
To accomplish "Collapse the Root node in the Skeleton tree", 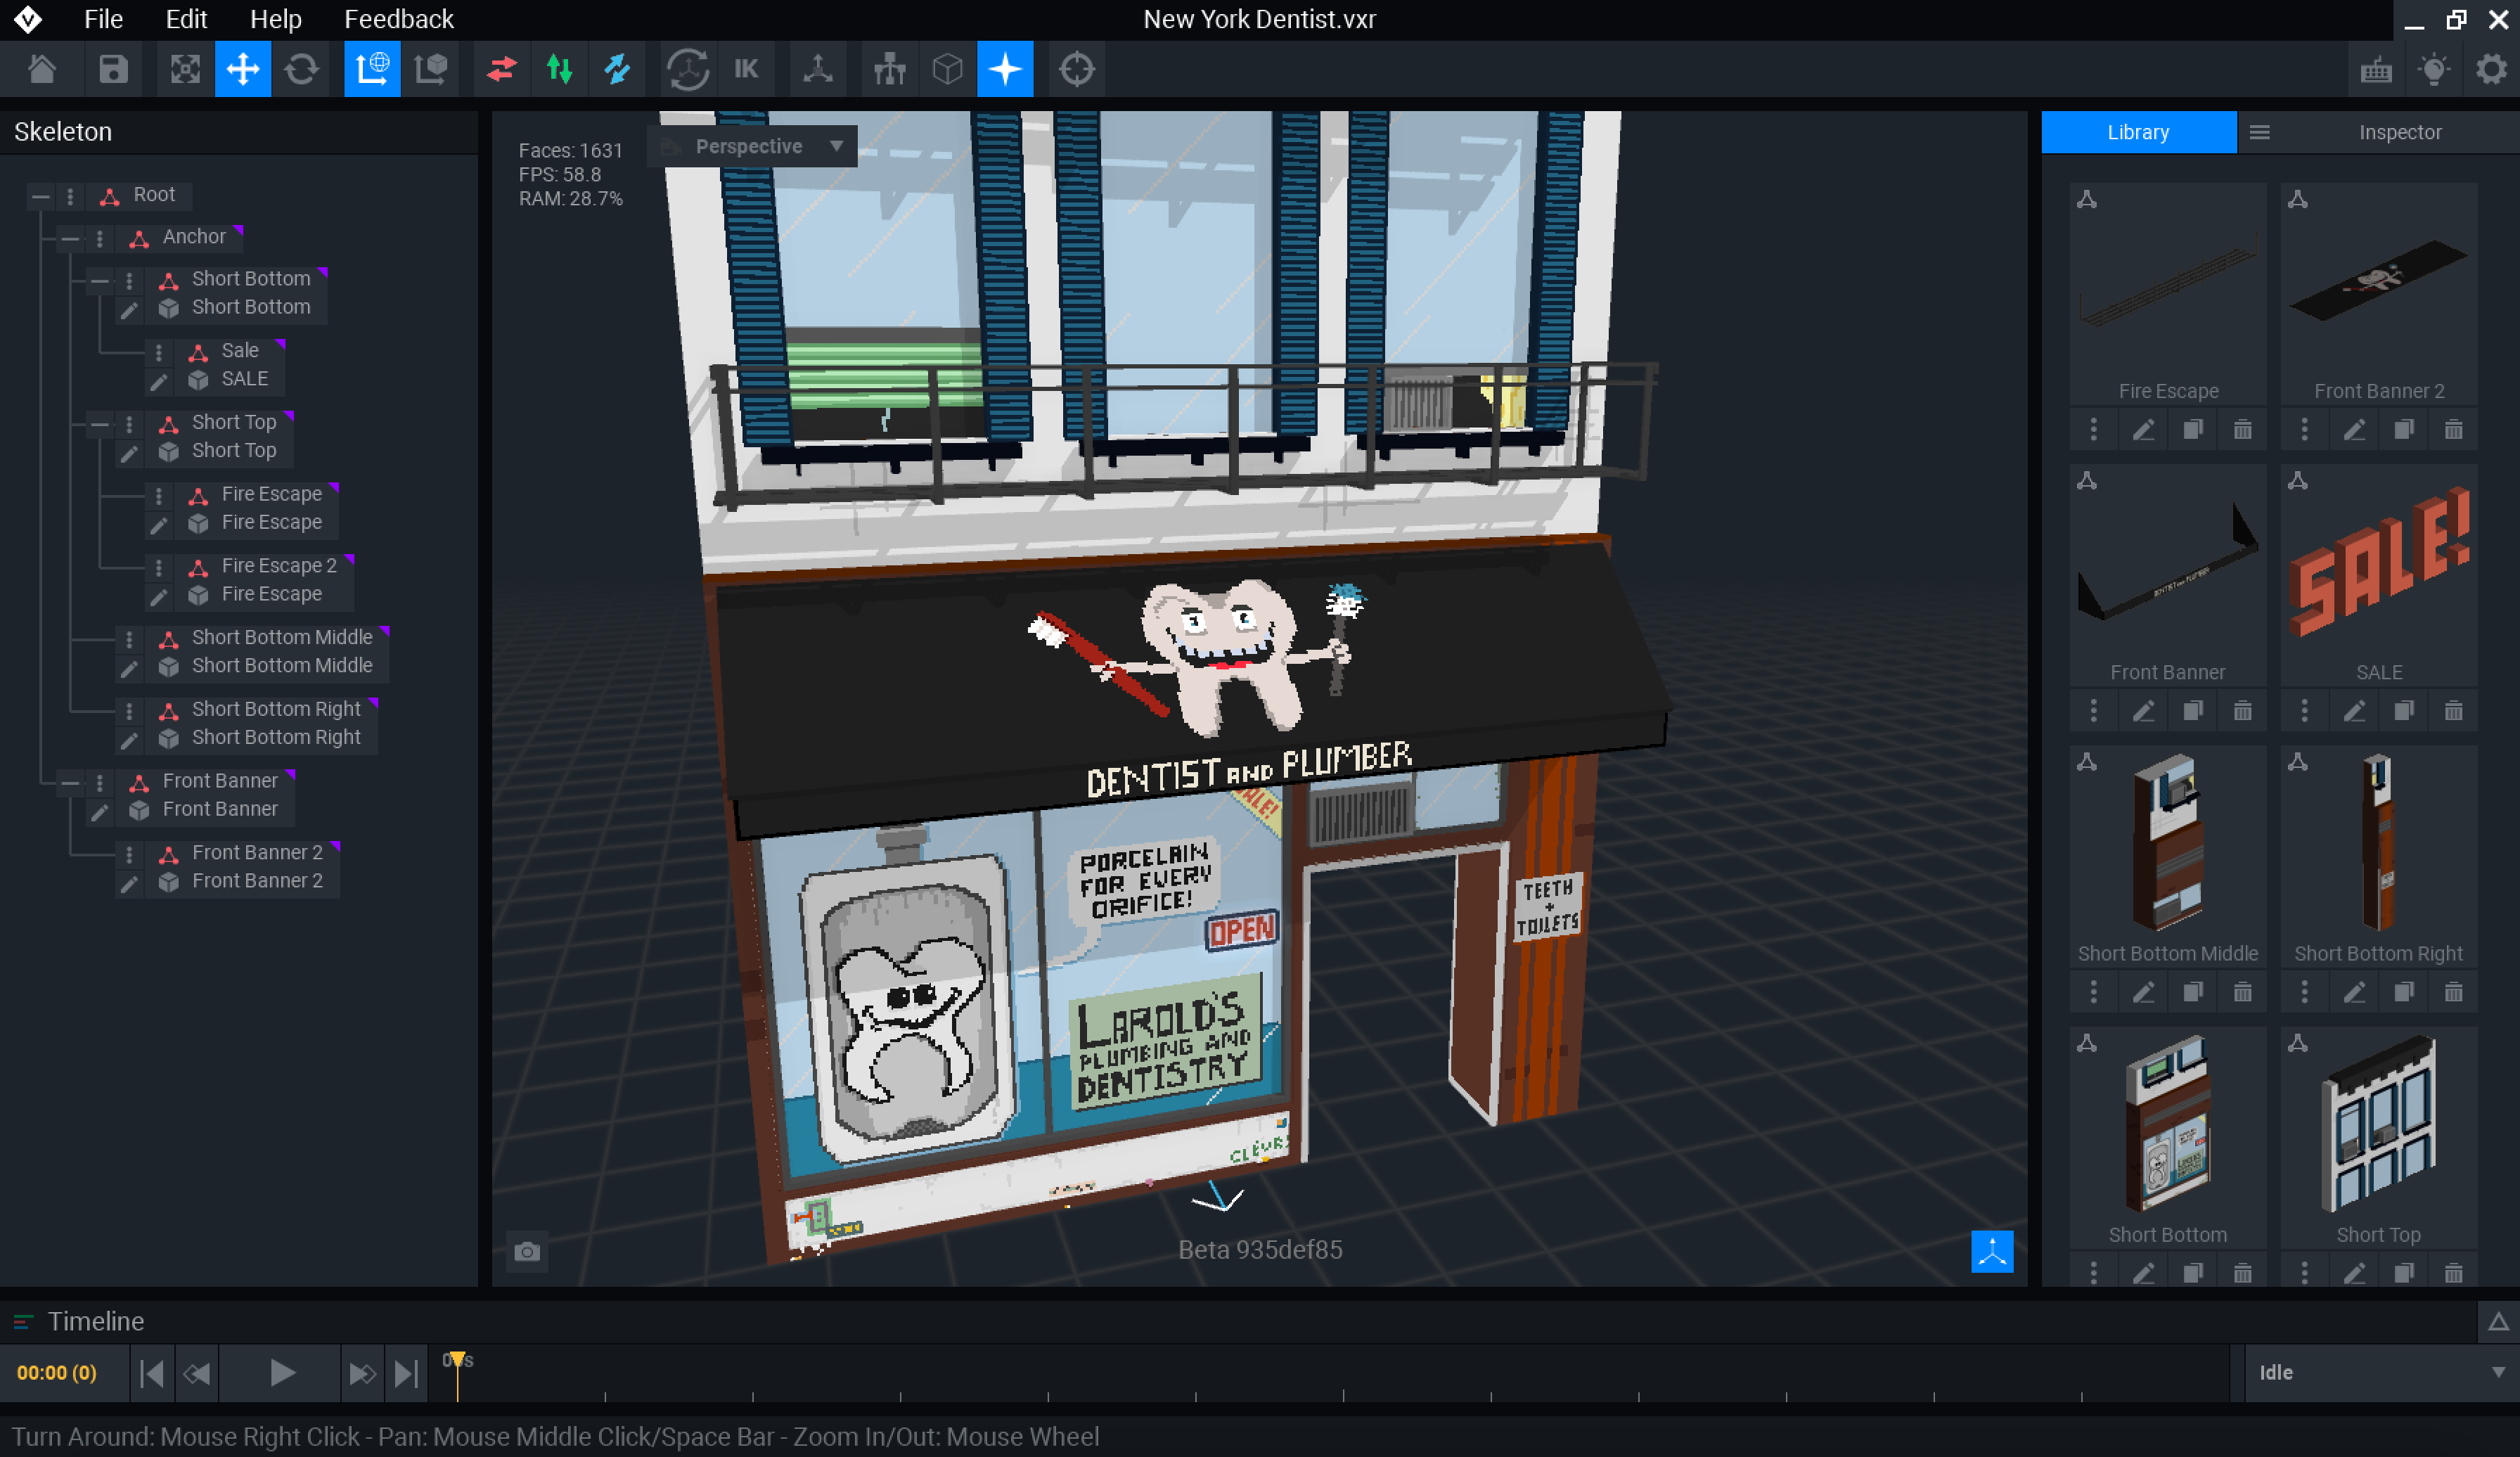I will (x=41, y=195).
